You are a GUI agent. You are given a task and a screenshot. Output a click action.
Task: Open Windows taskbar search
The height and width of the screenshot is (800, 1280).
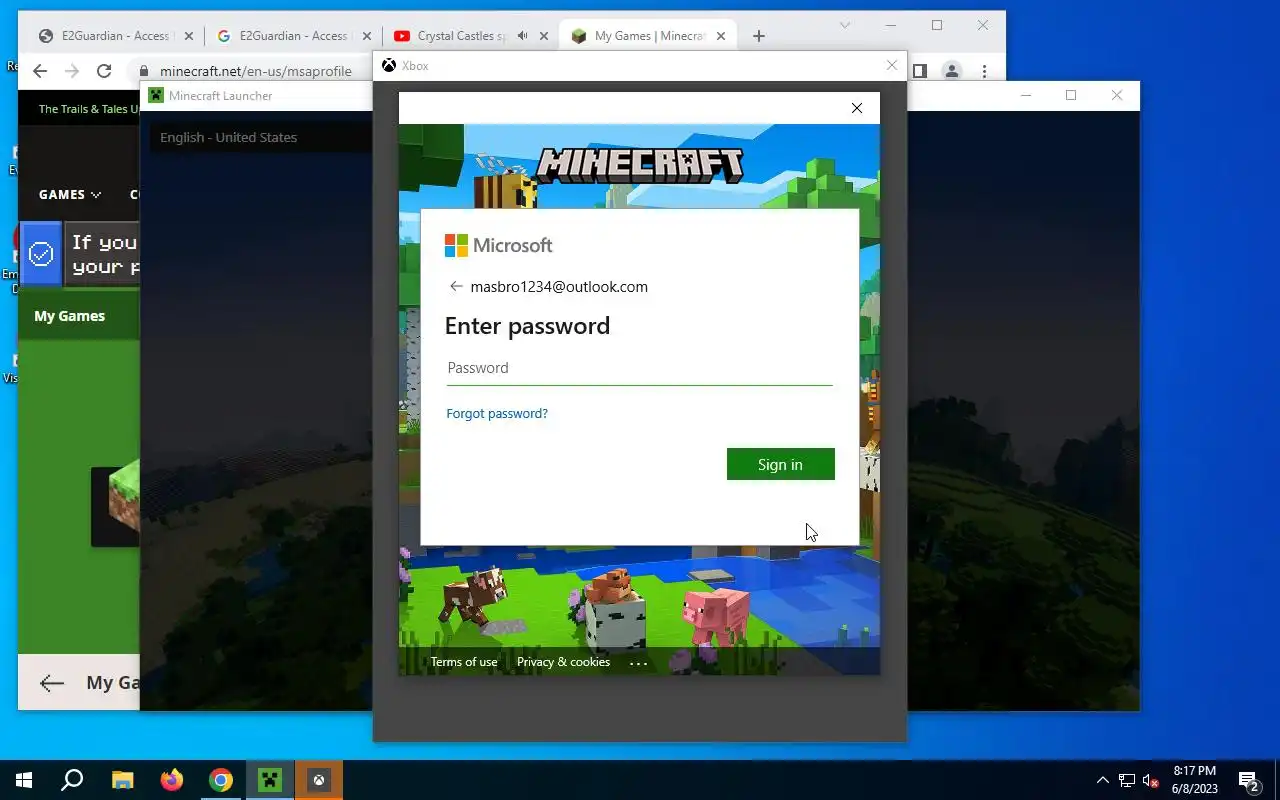coord(72,780)
